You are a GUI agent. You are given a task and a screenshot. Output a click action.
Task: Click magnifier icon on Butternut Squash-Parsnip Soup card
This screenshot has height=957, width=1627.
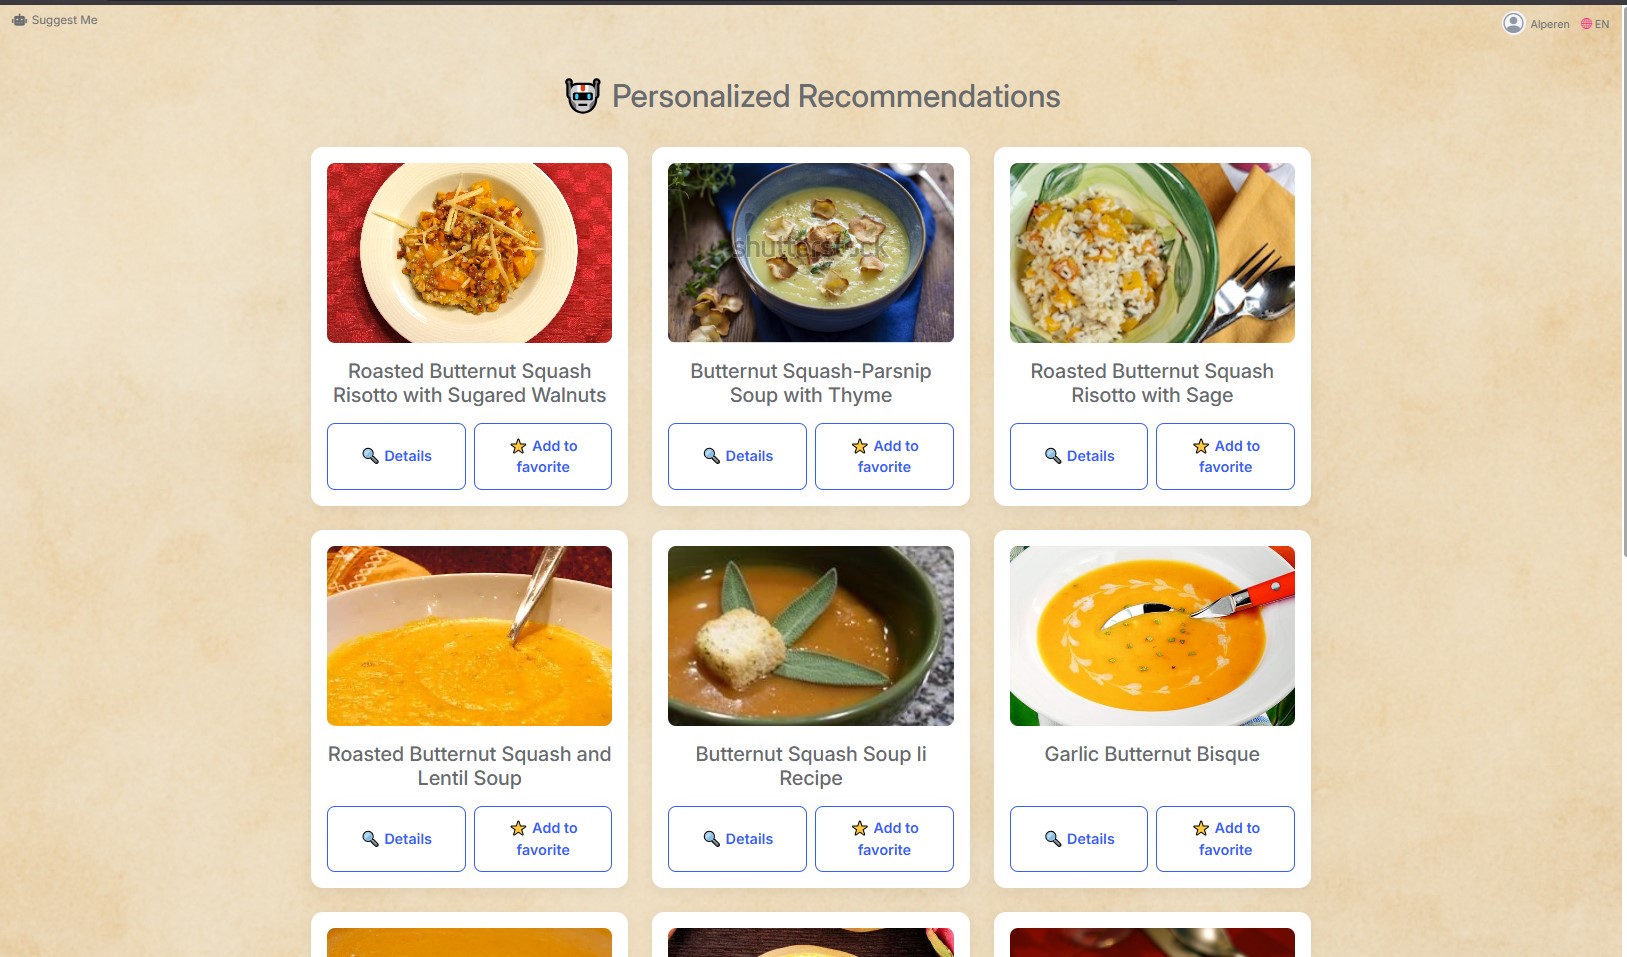tap(712, 456)
